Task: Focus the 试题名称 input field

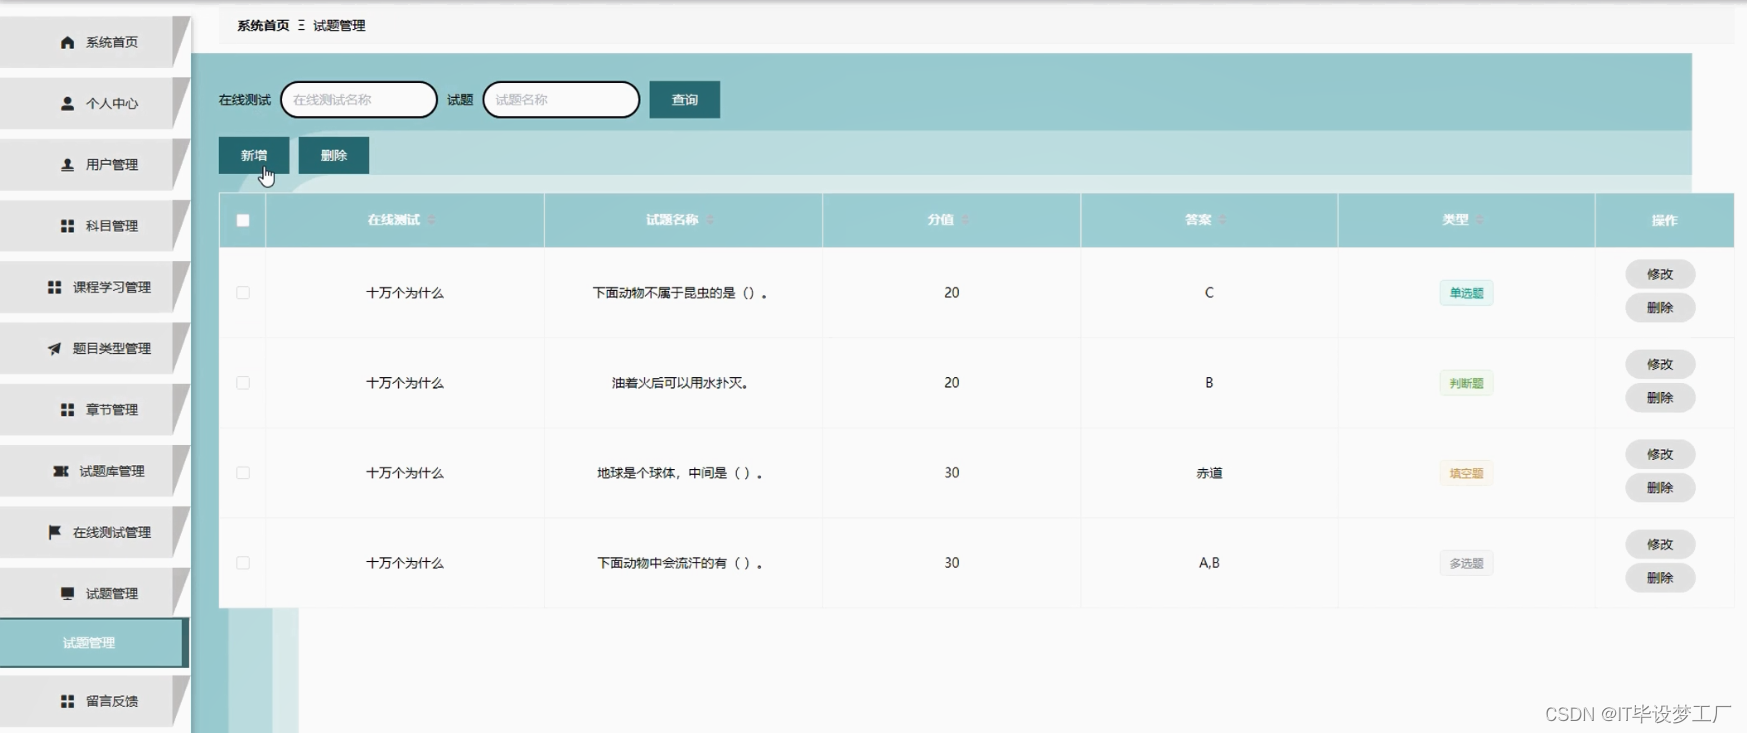Action: 561,100
